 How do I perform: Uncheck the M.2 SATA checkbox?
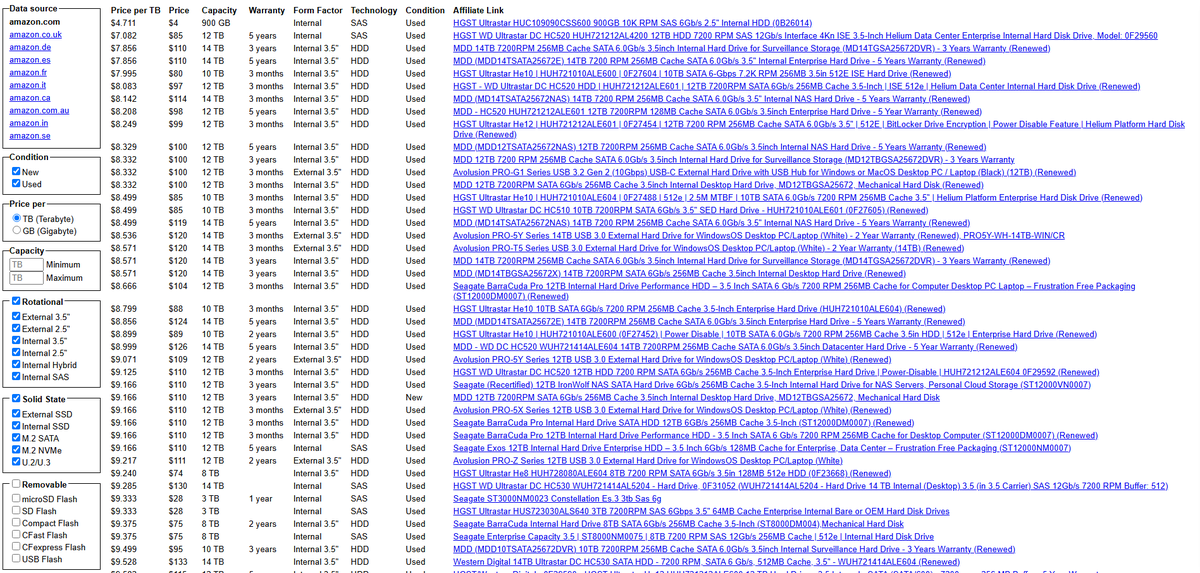point(16,438)
